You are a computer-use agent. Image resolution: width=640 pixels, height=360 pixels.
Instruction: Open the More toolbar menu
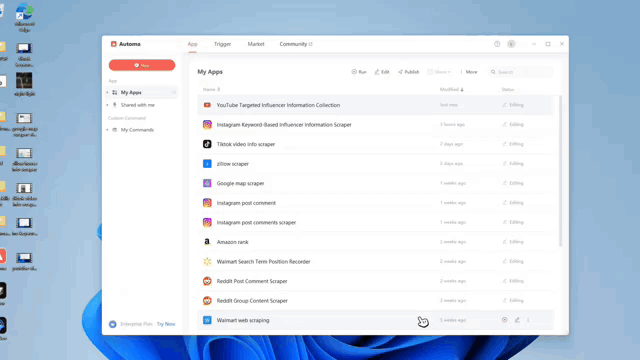(x=469, y=72)
